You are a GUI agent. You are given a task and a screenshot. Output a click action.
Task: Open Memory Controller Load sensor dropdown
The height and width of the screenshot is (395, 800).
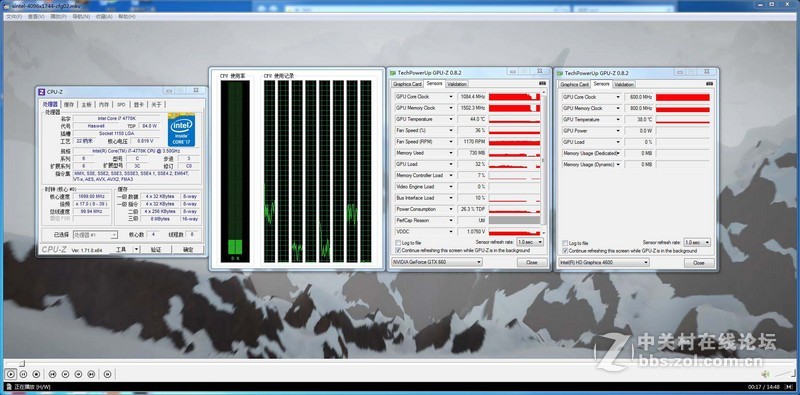(x=451, y=175)
